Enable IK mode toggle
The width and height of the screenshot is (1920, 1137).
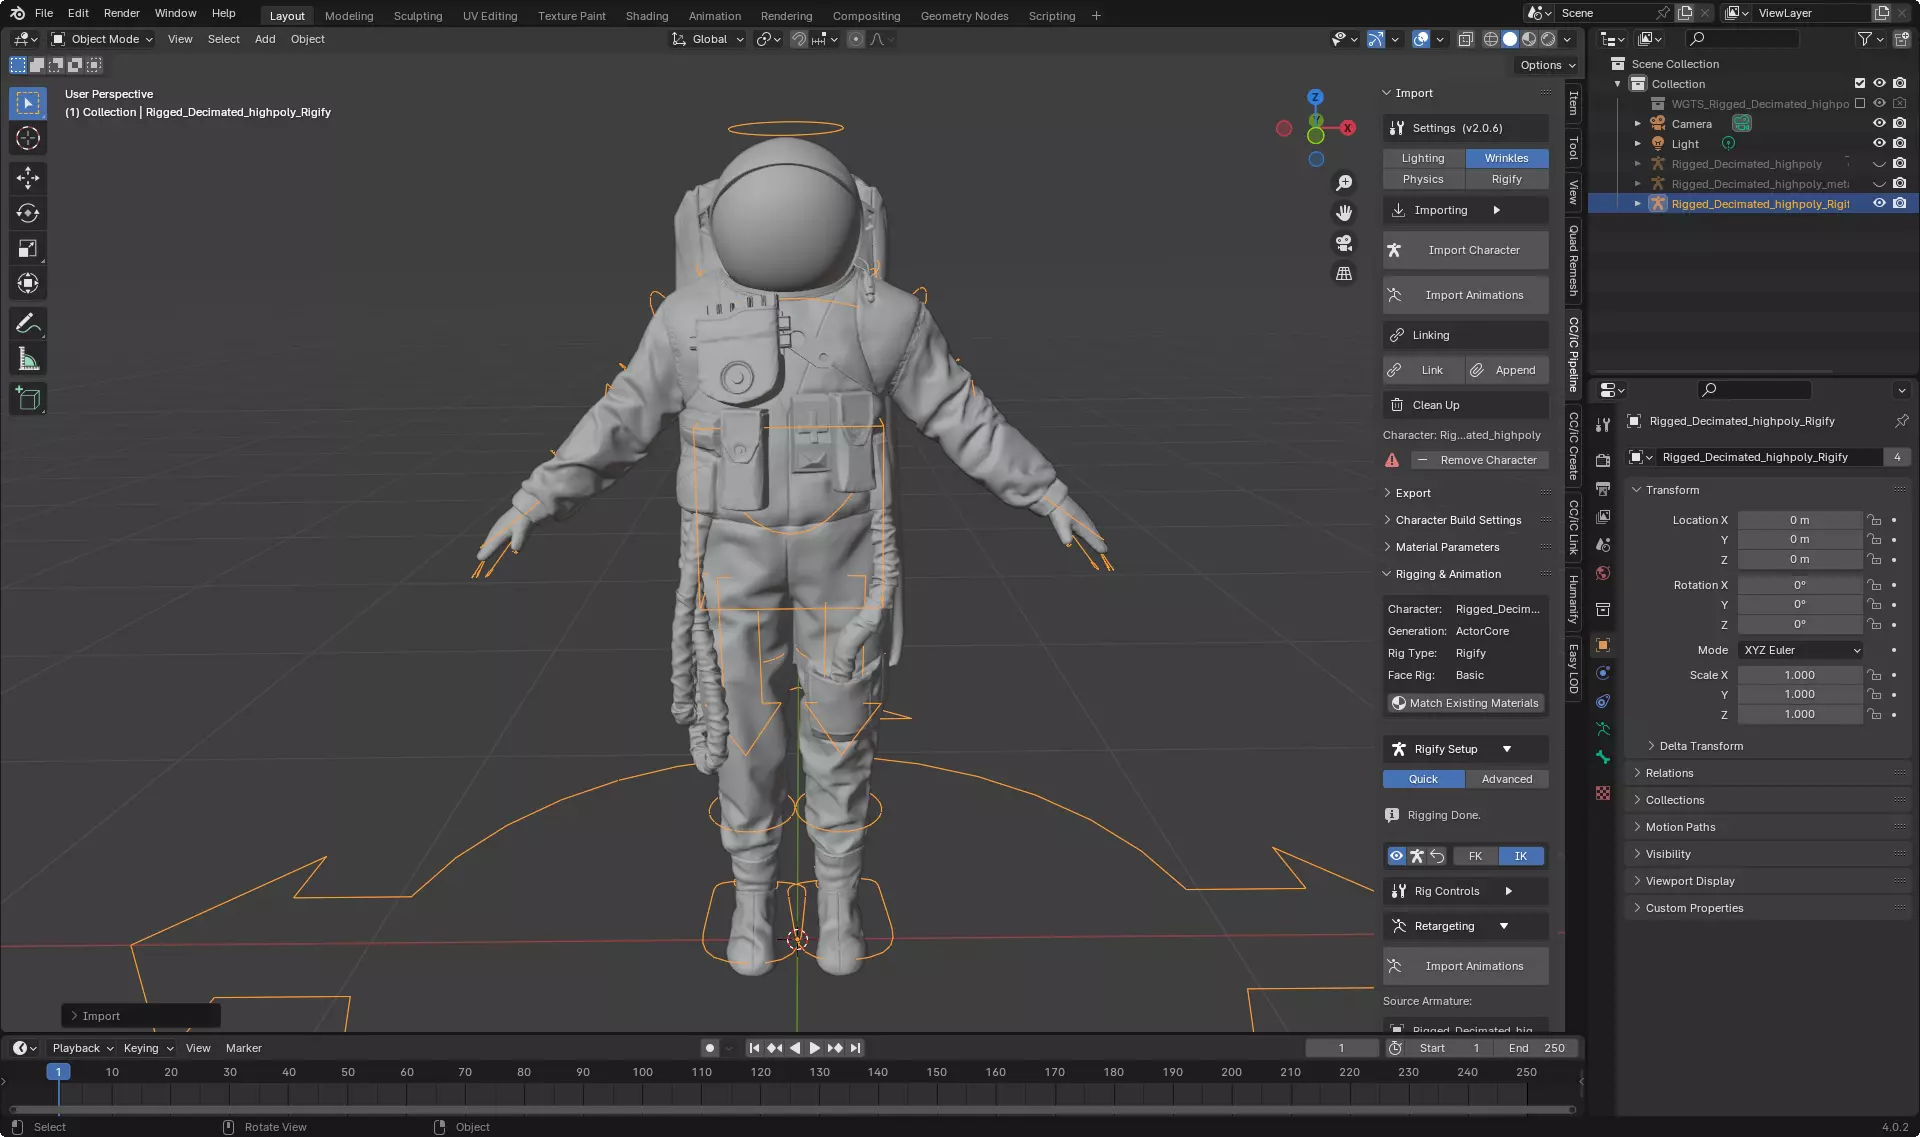click(1521, 856)
